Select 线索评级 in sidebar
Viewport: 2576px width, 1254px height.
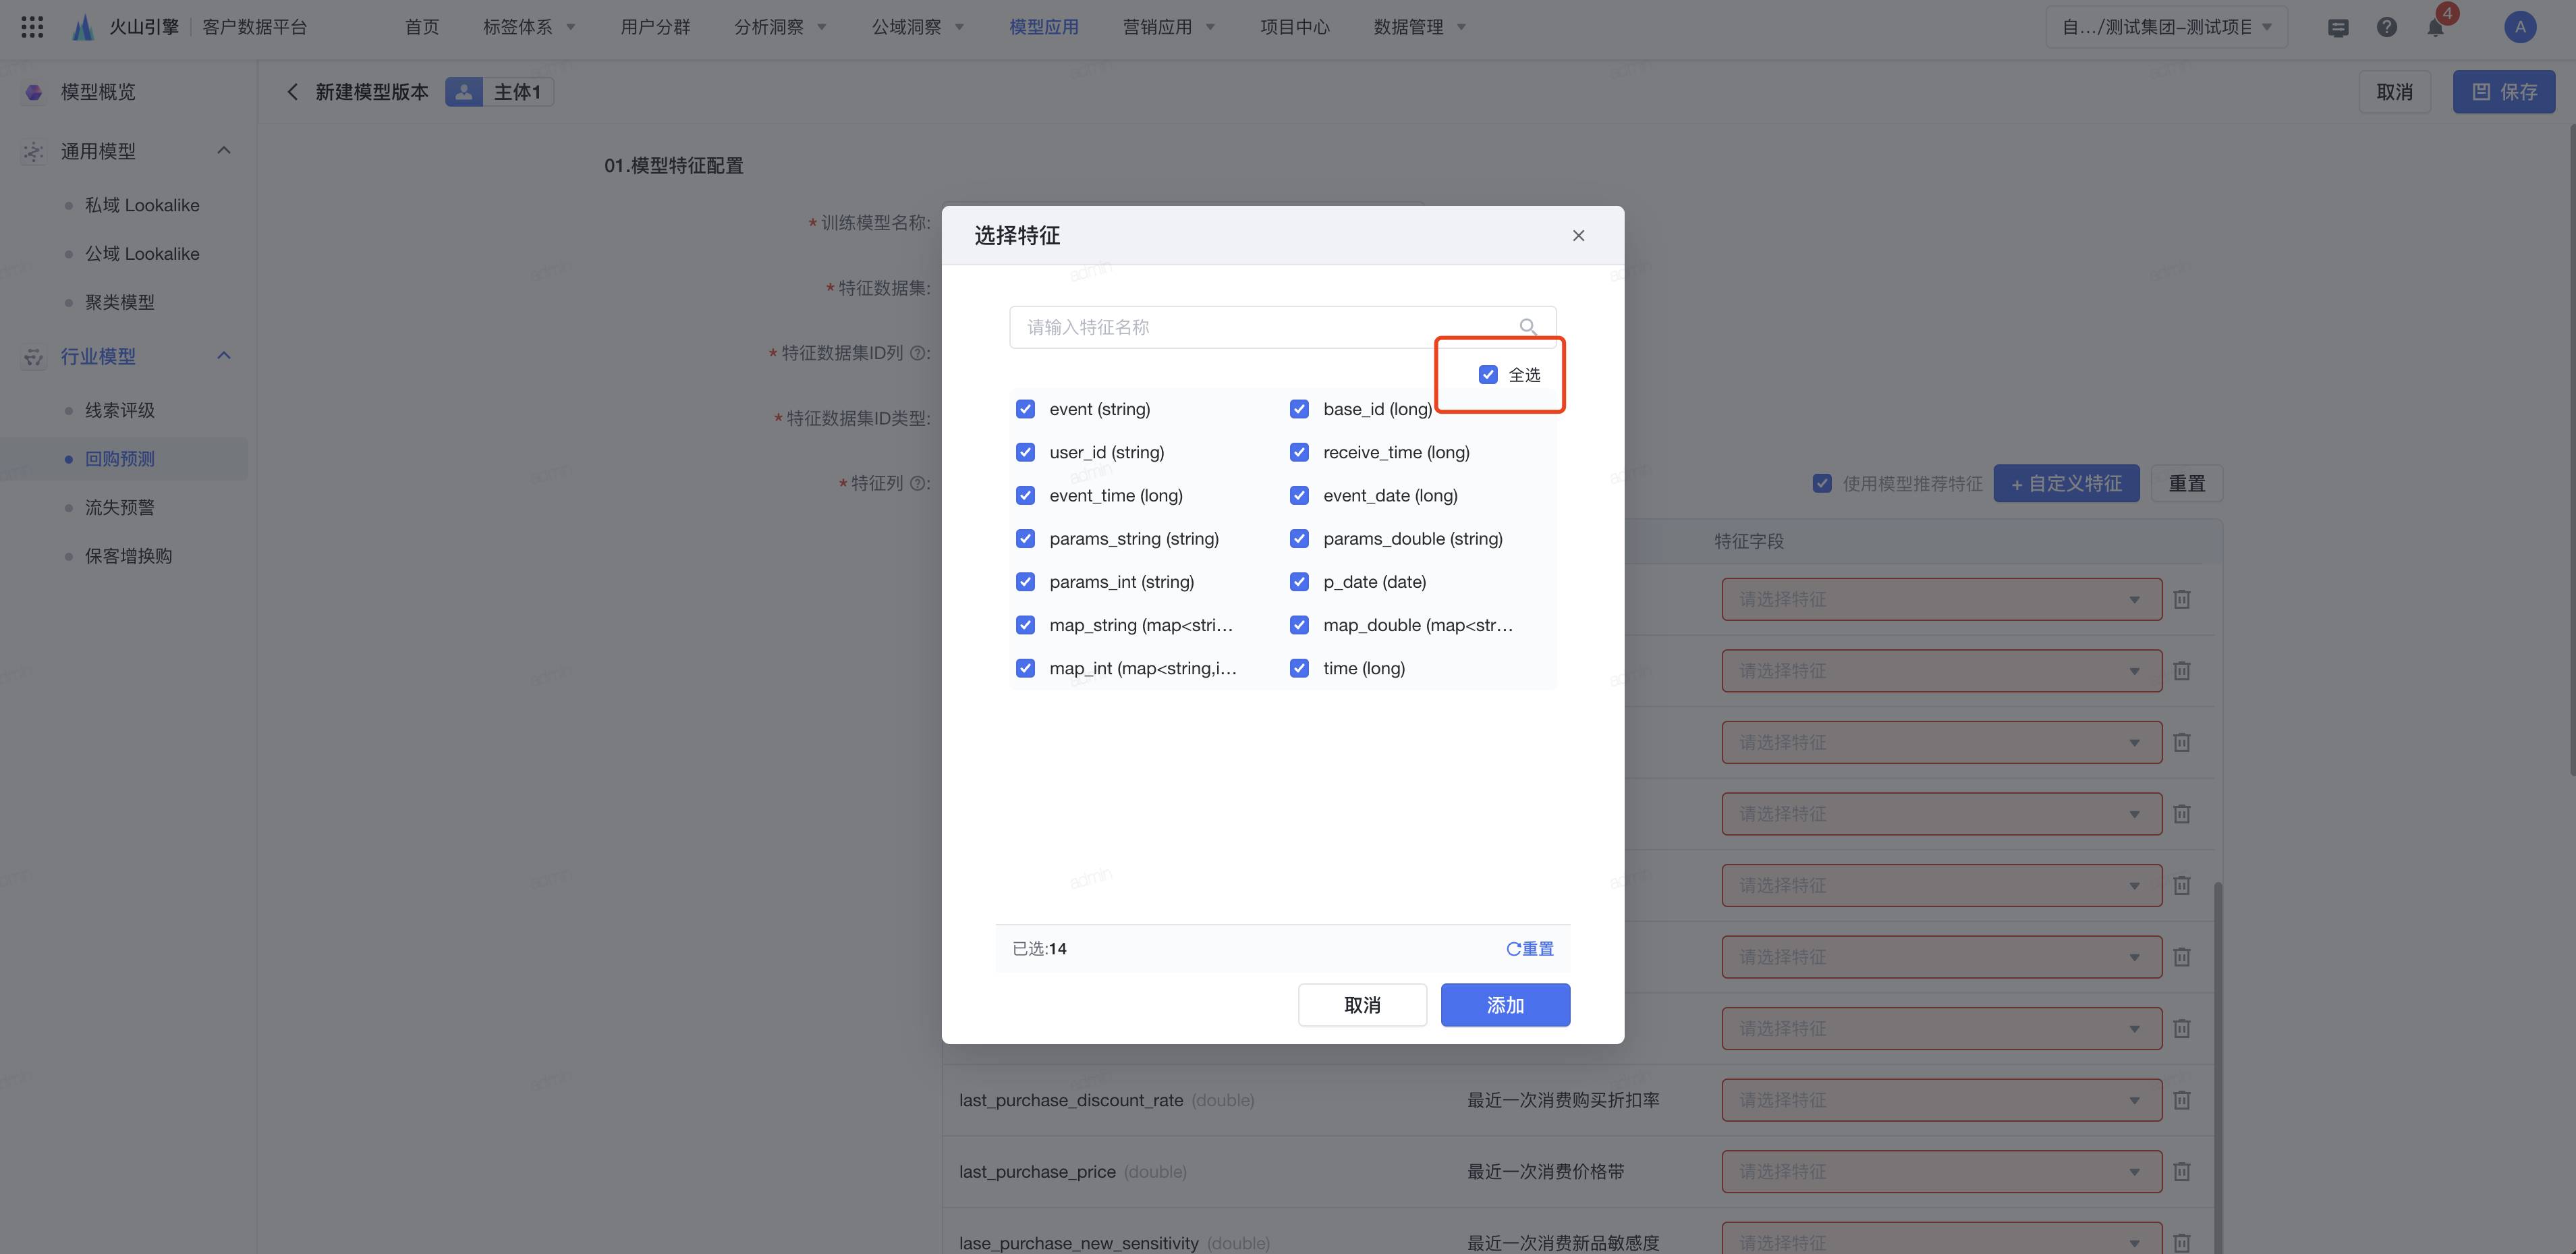pos(120,410)
